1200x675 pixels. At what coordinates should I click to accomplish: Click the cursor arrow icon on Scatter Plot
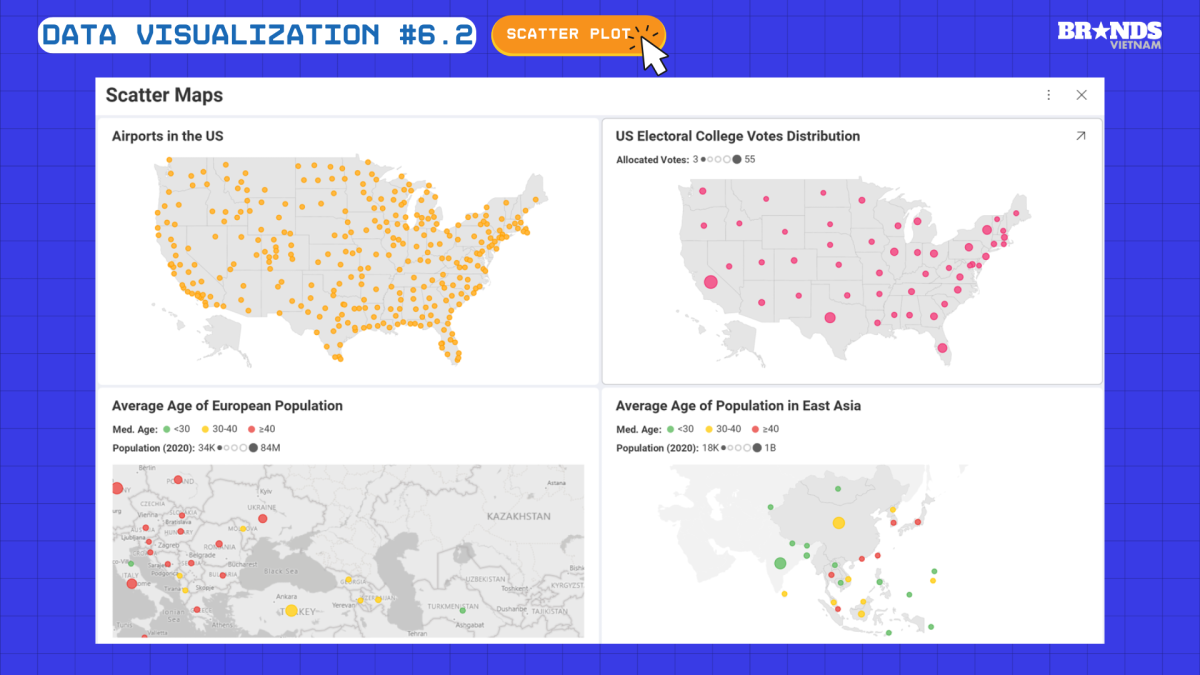pos(652,53)
